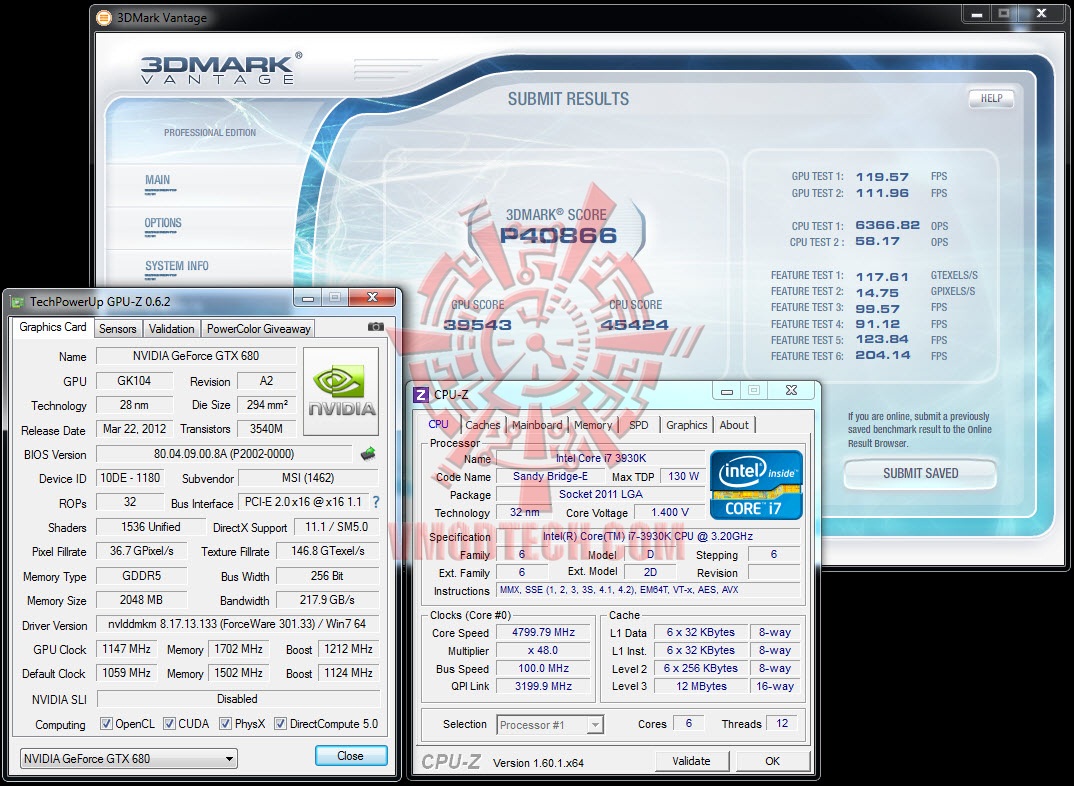This screenshot has height=786, width=1074.
Task: Select the Graphics Card tab in GPU-Z
Action: (53, 327)
